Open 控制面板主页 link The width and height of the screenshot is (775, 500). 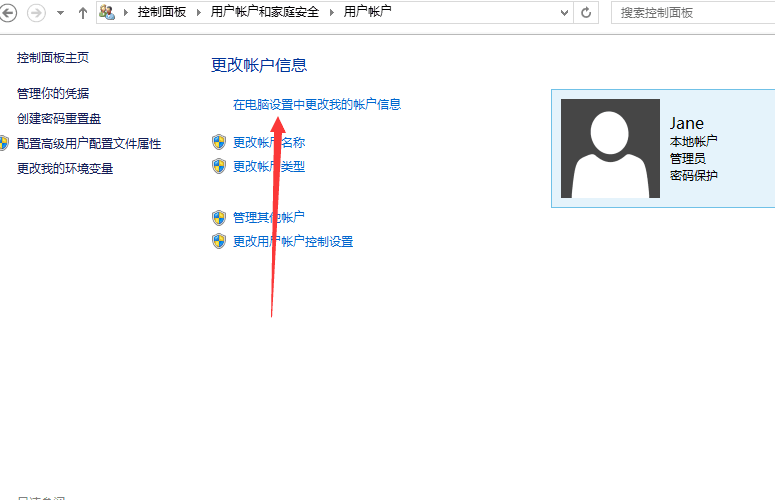pos(53,58)
